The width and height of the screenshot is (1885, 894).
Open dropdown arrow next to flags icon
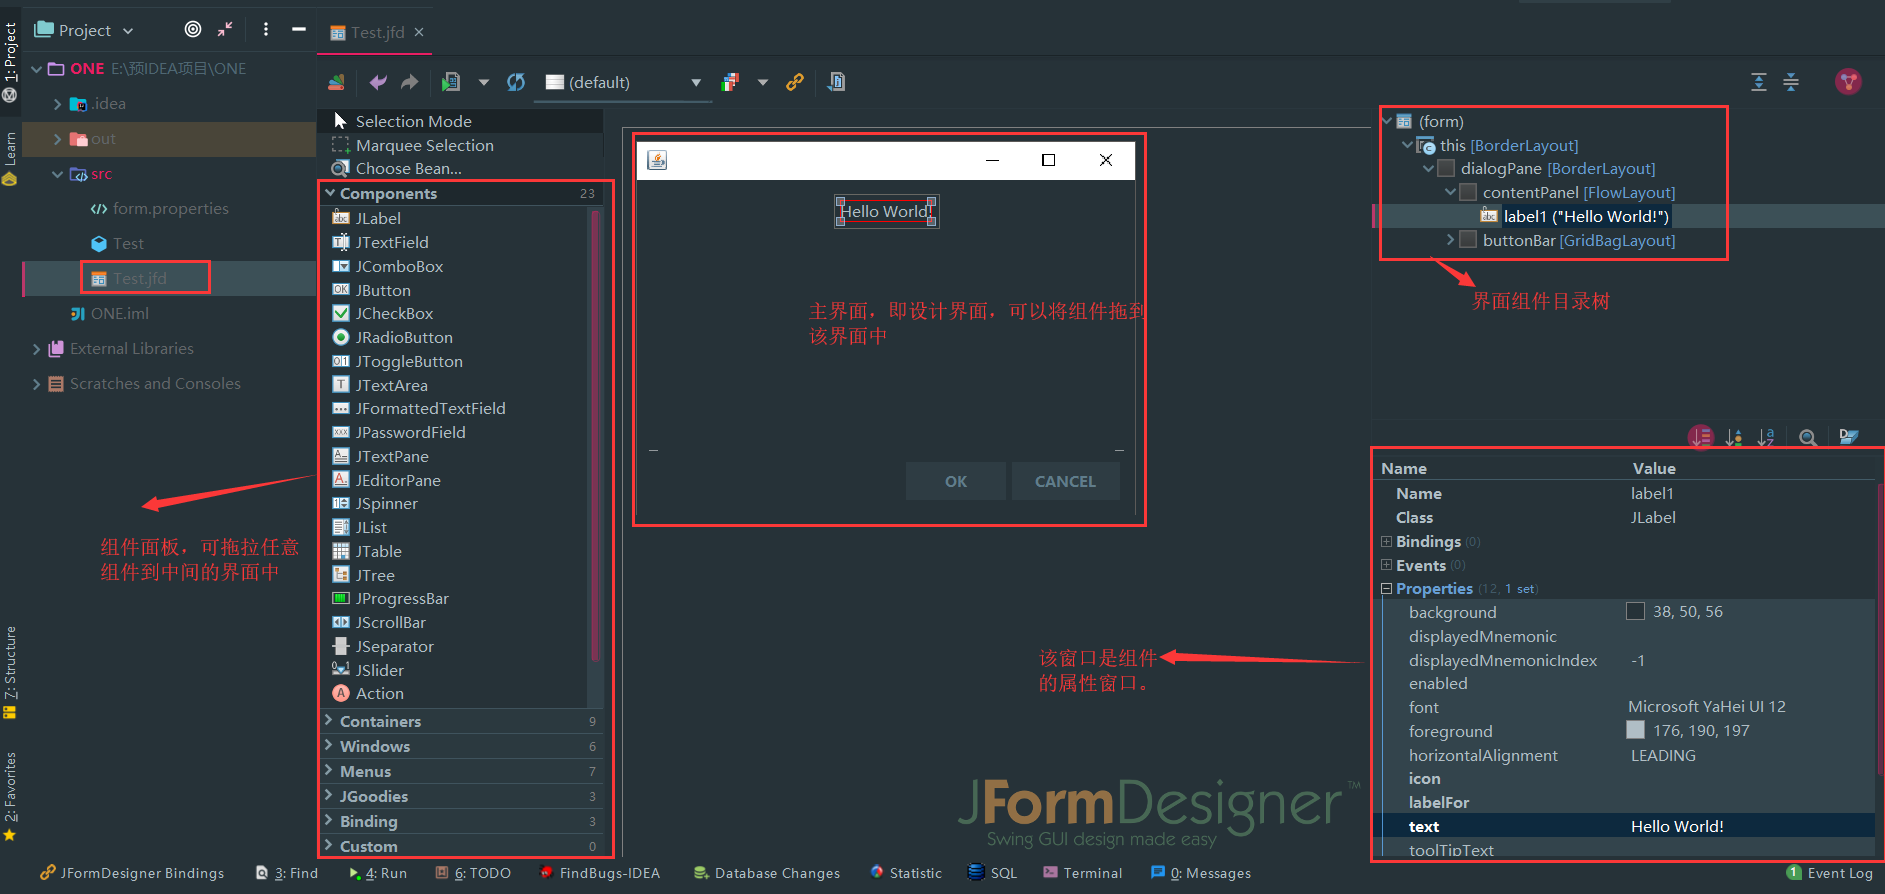[x=763, y=82]
